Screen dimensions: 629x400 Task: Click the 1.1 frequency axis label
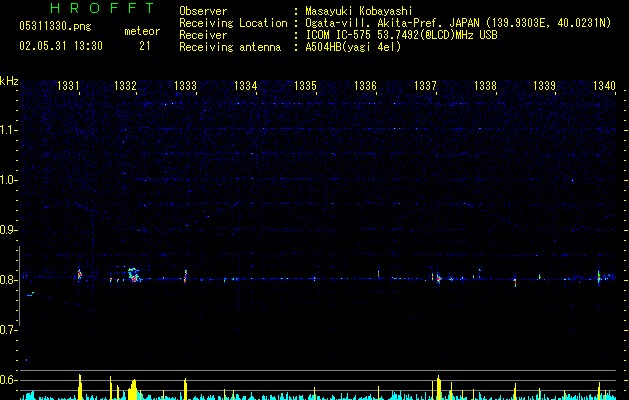point(9,130)
